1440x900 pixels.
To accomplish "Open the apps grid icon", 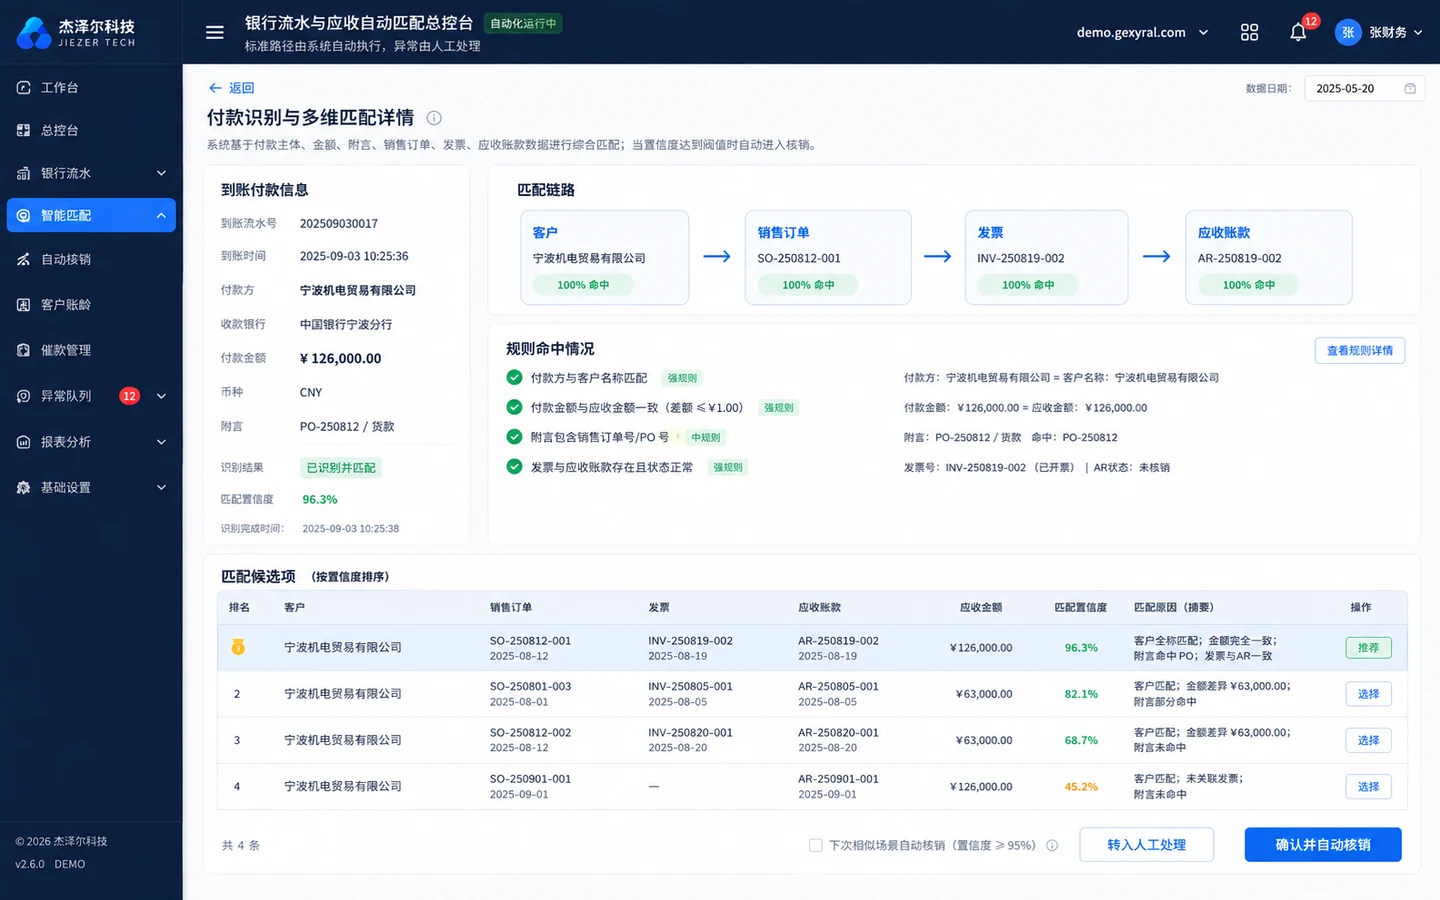I will tap(1249, 32).
